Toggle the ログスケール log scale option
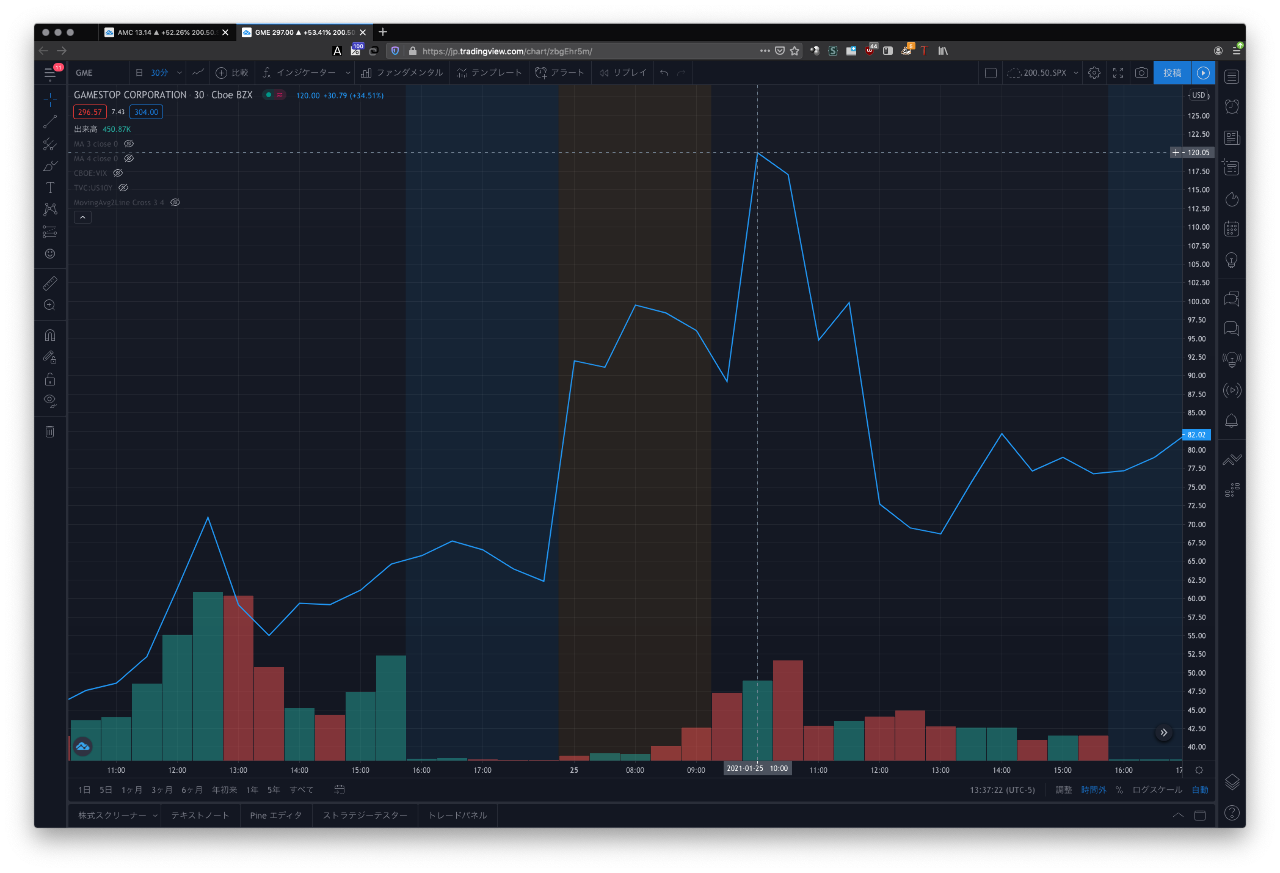The width and height of the screenshot is (1280, 873). [1156, 790]
